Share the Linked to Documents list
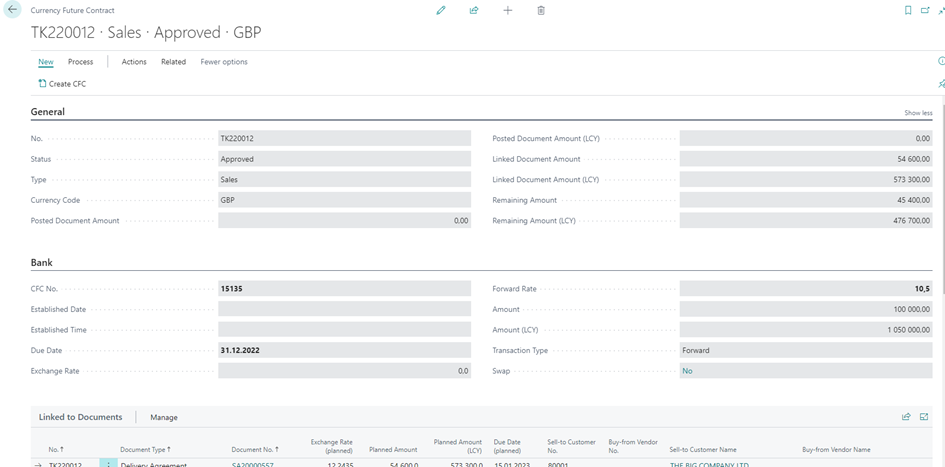The image size is (945, 467). (x=906, y=417)
